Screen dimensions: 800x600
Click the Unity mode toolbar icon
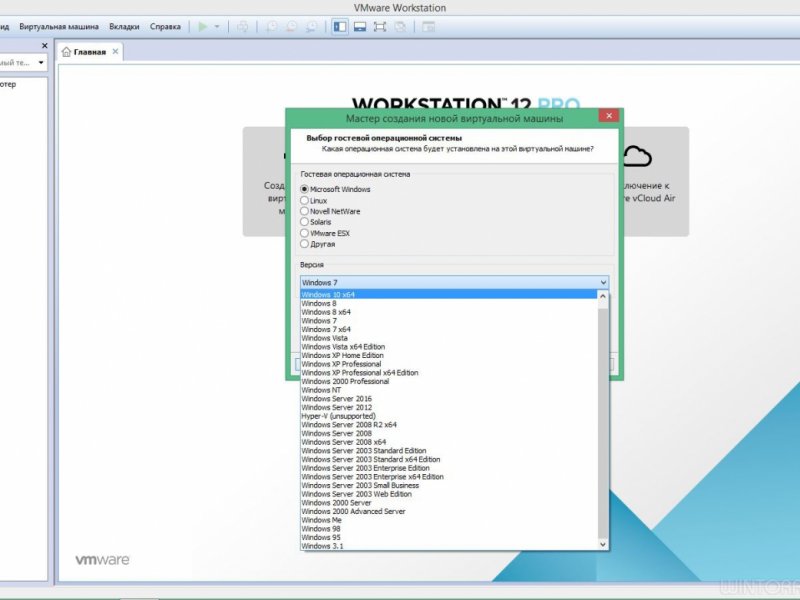401,27
